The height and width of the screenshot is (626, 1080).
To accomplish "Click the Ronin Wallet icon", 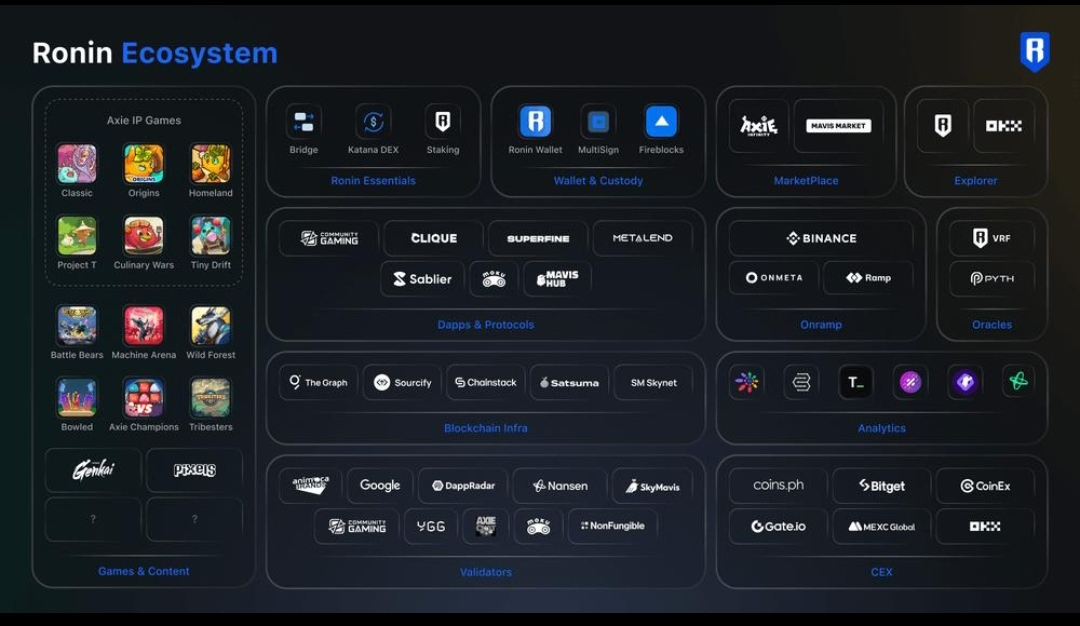I will pyautogui.click(x=535, y=122).
